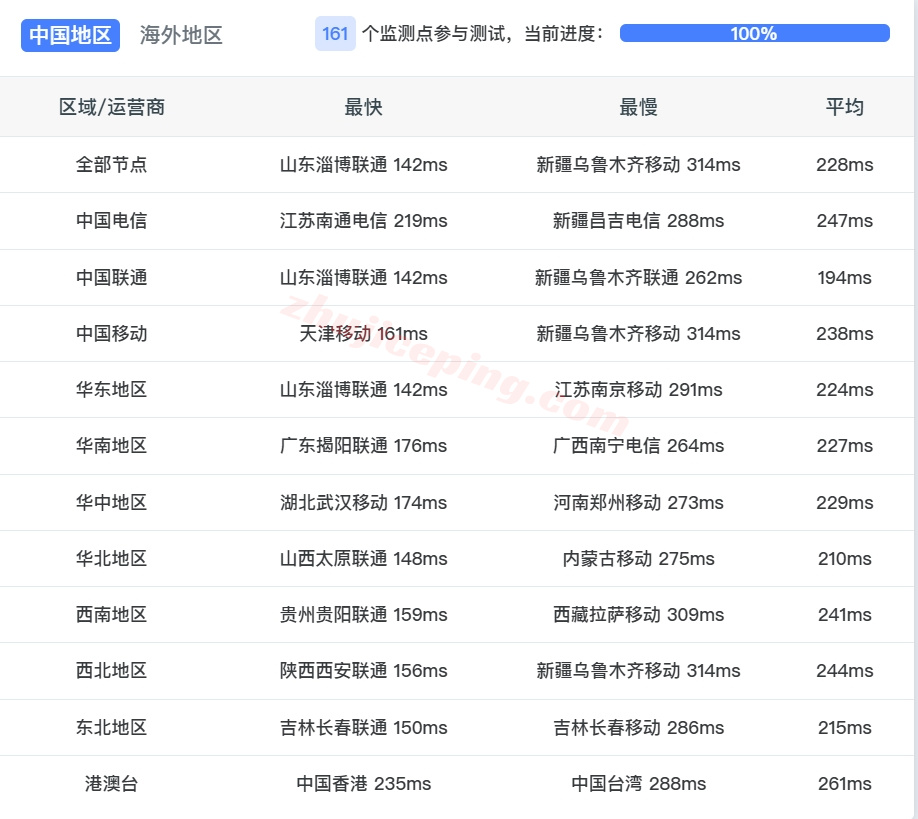Select the 港澳台 row label
Image resolution: width=918 pixels, height=819 pixels.
pos(111,783)
